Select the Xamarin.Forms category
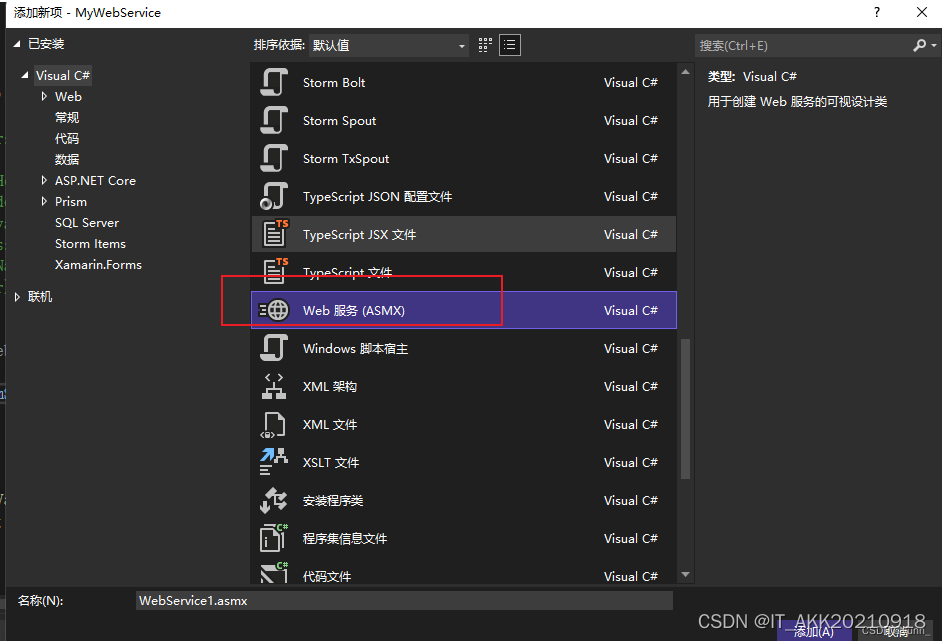 [98, 264]
